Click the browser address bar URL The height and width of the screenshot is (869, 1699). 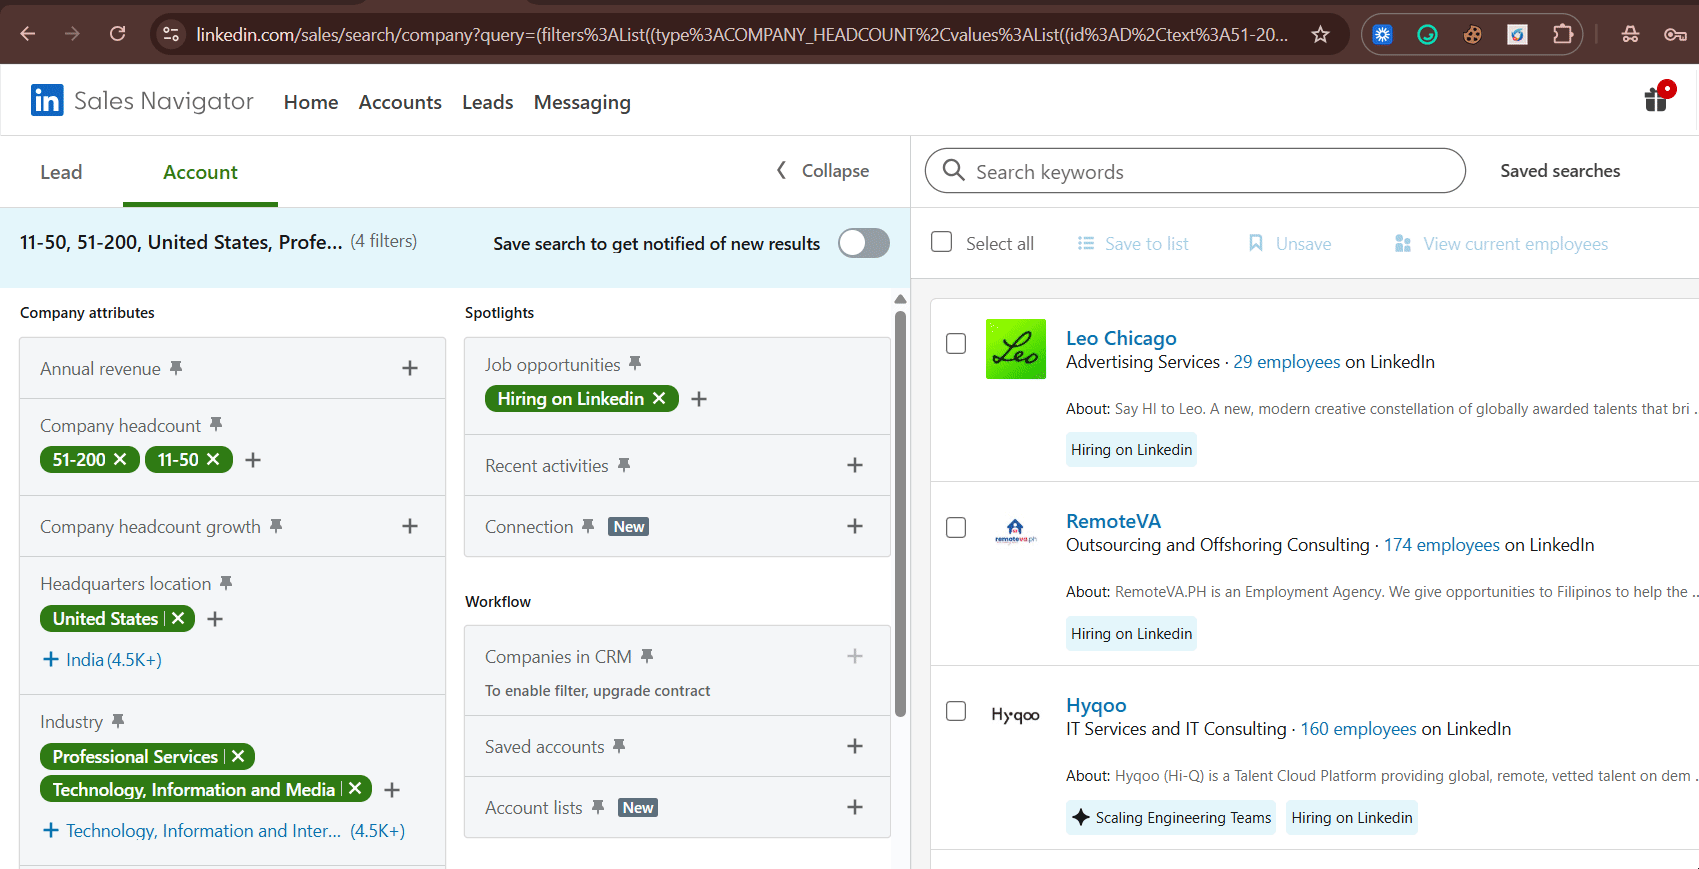tap(742, 35)
